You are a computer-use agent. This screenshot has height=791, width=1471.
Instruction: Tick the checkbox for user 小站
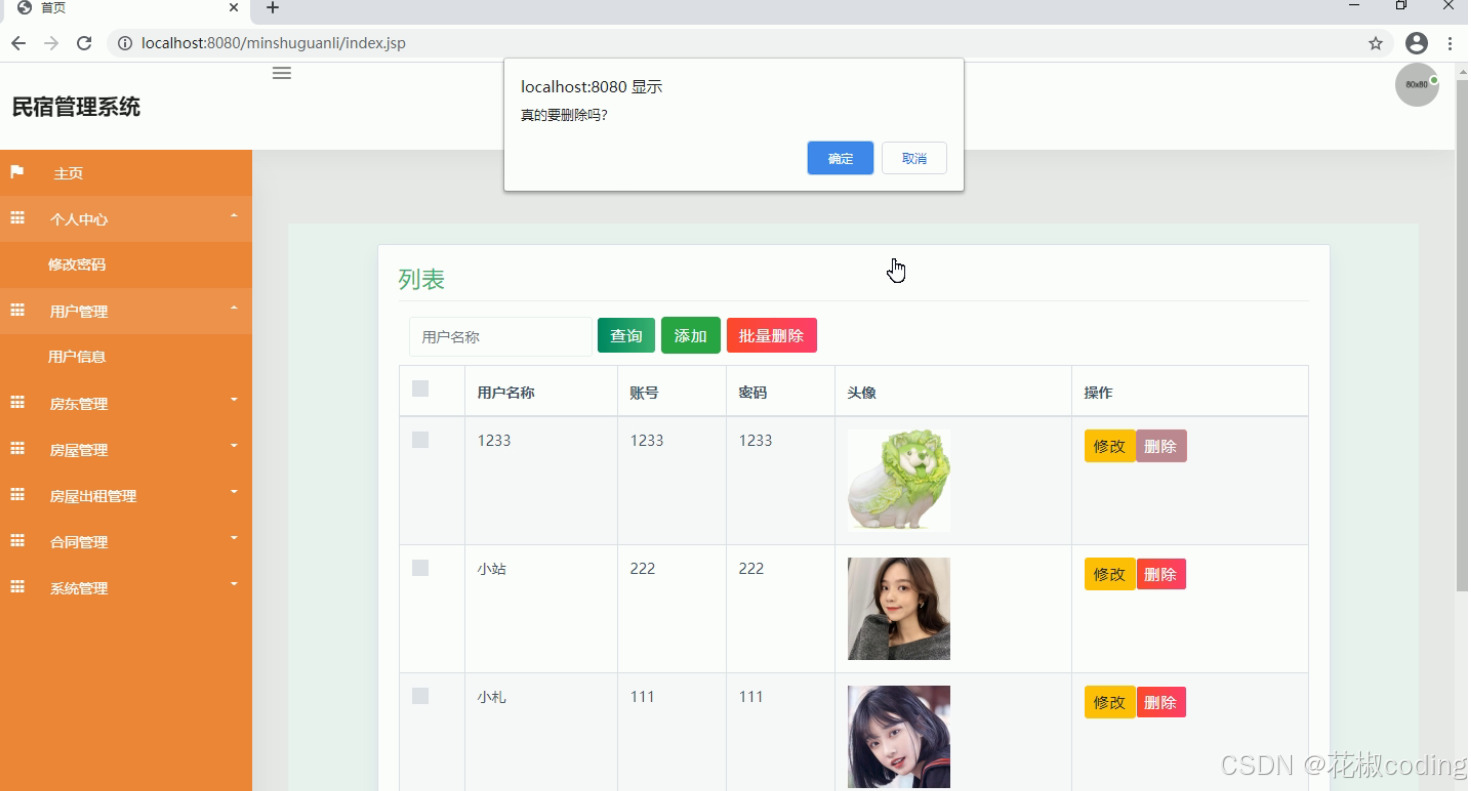(x=419, y=567)
